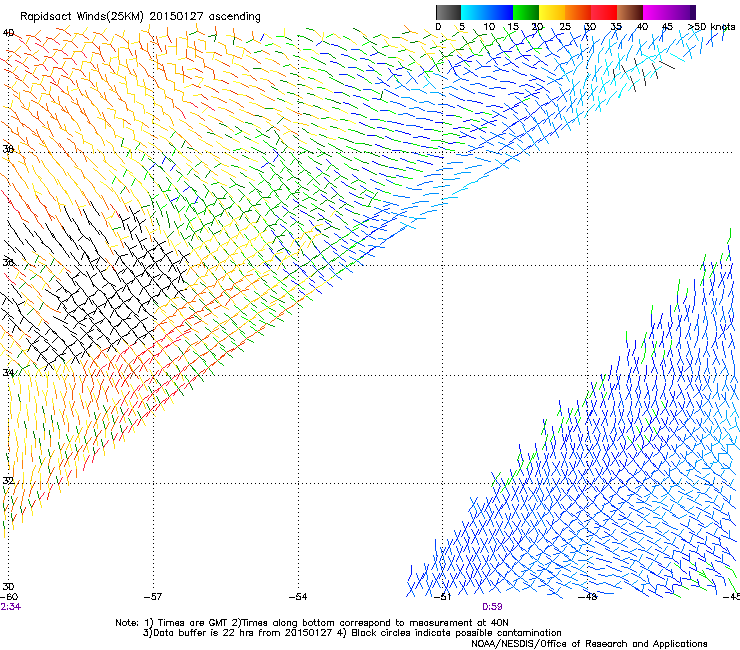Click the blue 10-15 knots legend swatch
The width and height of the screenshot is (740, 650).
tap(500, 12)
